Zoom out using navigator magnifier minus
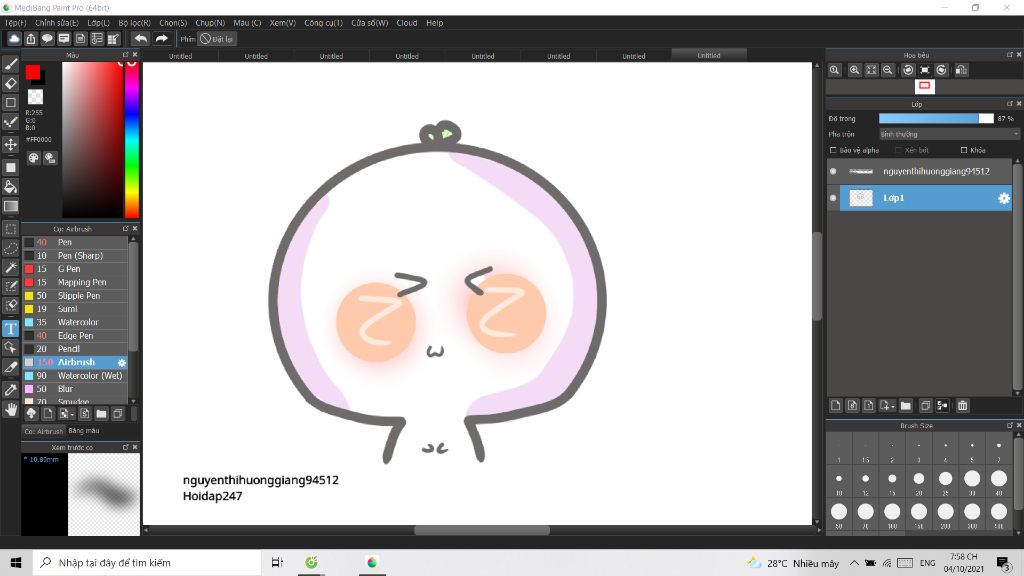 [x=888, y=70]
